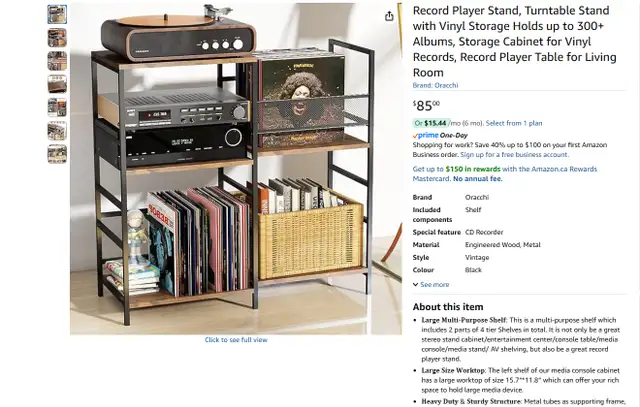This screenshot has width=640, height=407.
Task: Click the chevron beside See more
Action: pyautogui.click(x=416, y=285)
